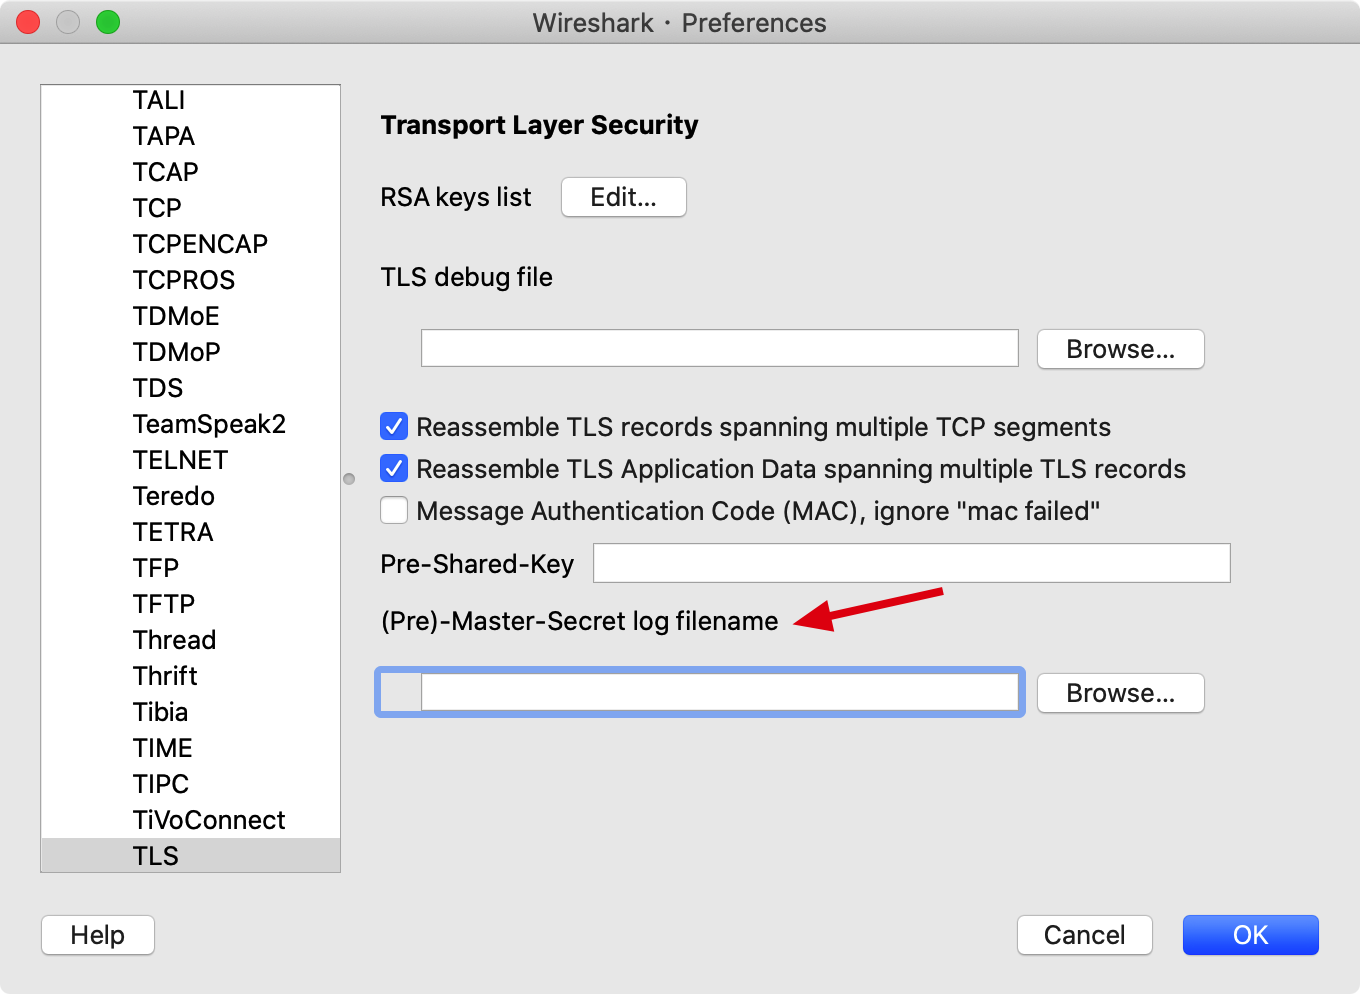This screenshot has width=1360, height=994.
Task: Enable ignore "mac failed" checkbox
Action: coord(394,511)
